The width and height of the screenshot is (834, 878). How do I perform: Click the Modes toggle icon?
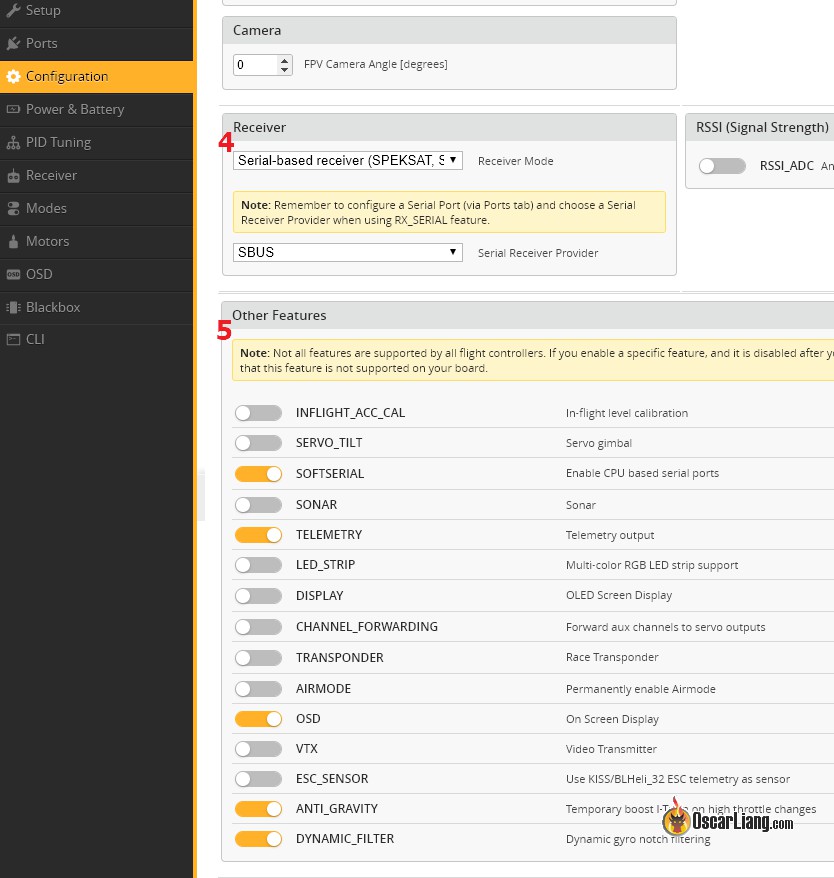pos(13,208)
